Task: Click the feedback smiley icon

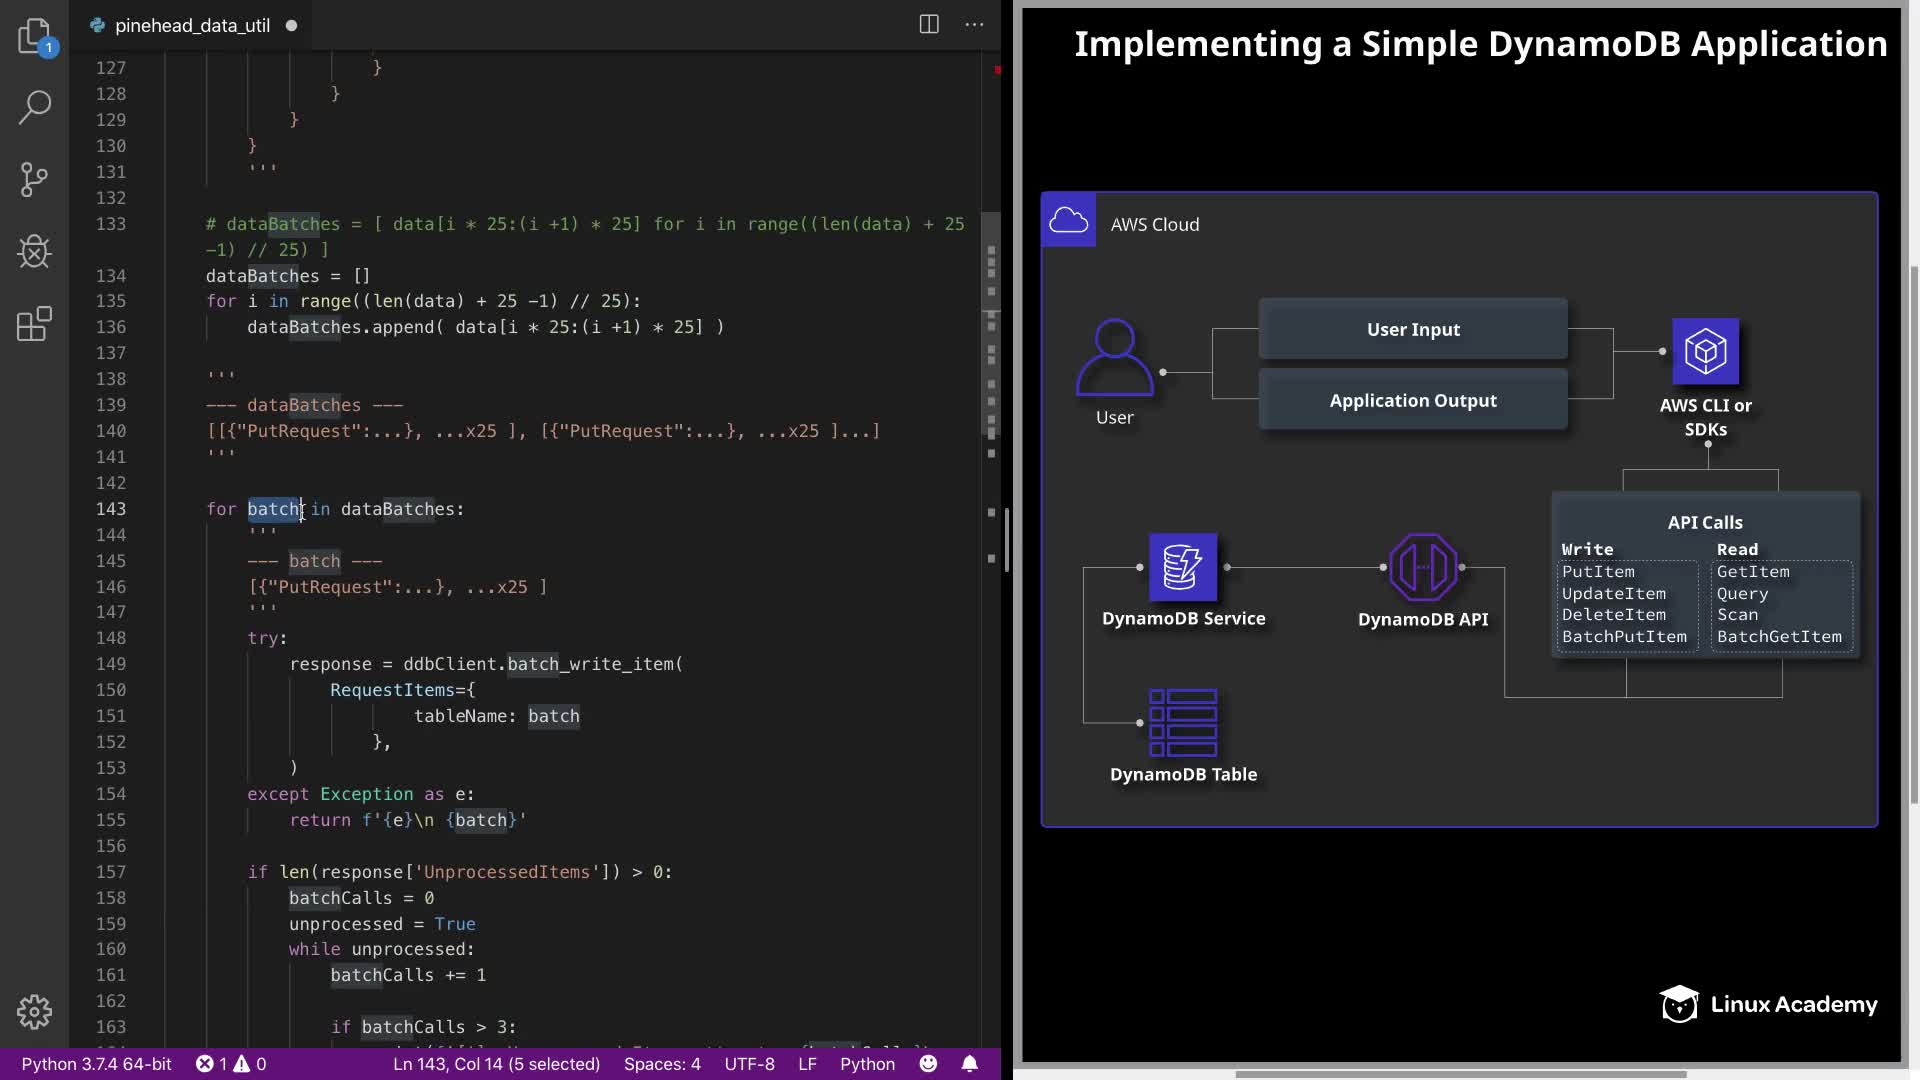Action: pyautogui.click(x=928, y=1064)
